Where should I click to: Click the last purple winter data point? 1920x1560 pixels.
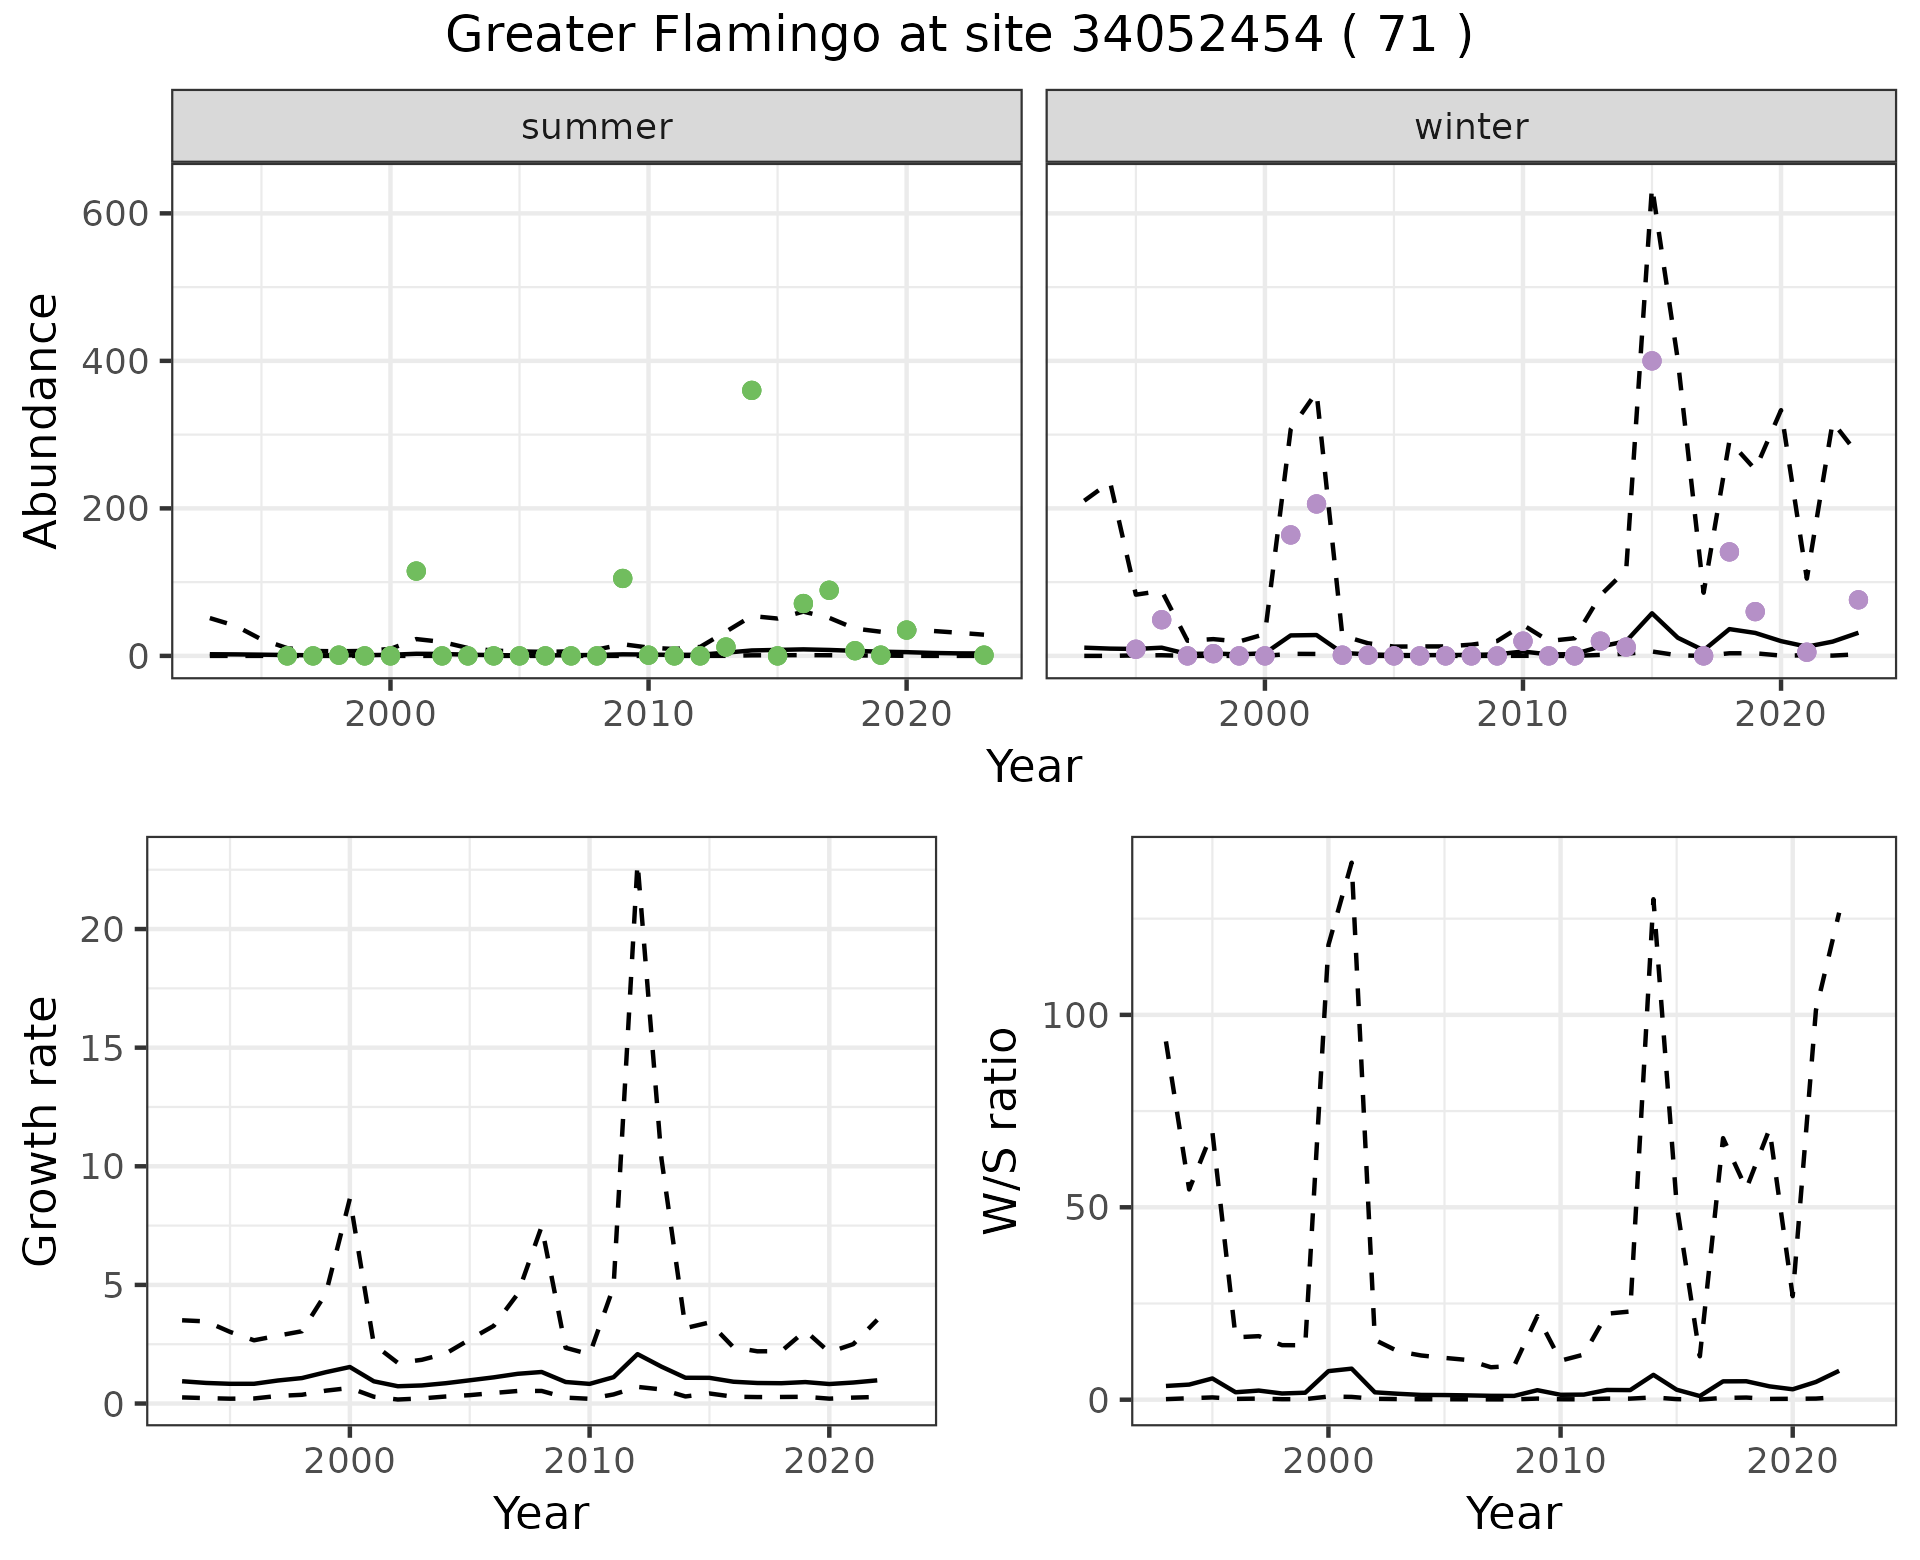(x=1858, y=600)
